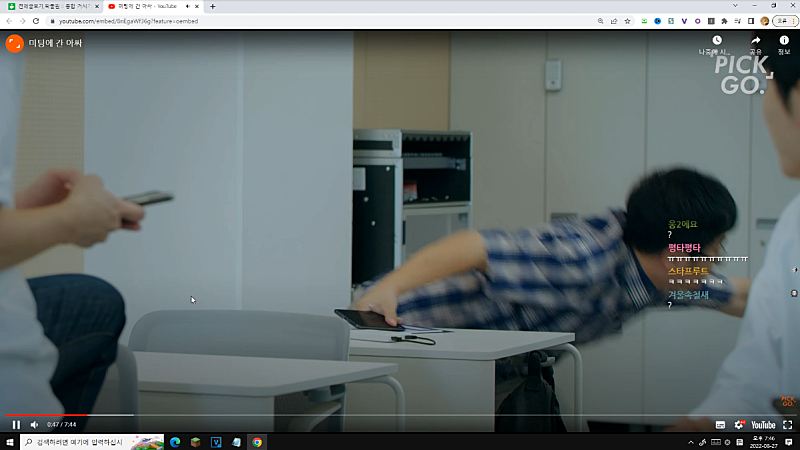Click the Watch Later clock icon

[x=717, y=40]
